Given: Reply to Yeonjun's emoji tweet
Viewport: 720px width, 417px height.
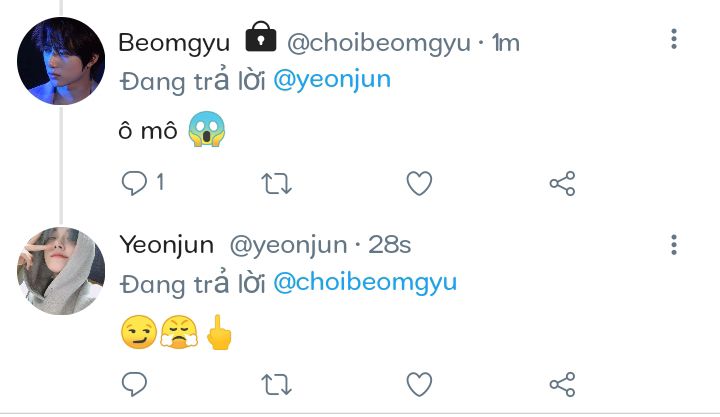Looking at the screenshot, I should pyautogui.click(x=134, y=384).
